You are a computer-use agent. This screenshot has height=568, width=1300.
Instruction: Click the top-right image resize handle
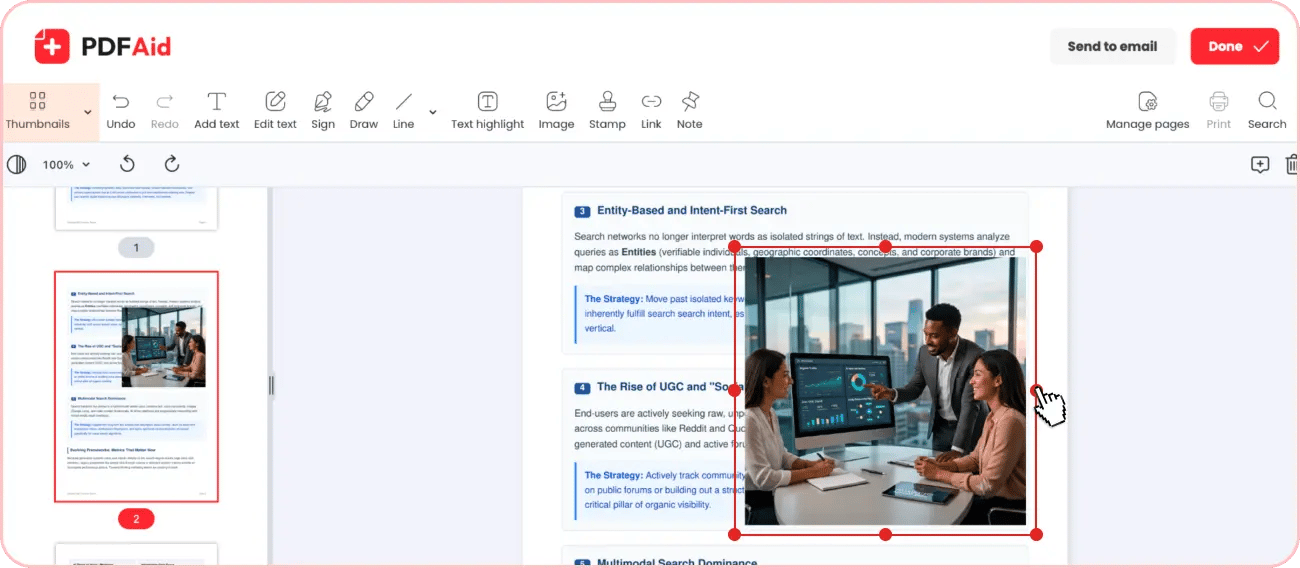1036,246
